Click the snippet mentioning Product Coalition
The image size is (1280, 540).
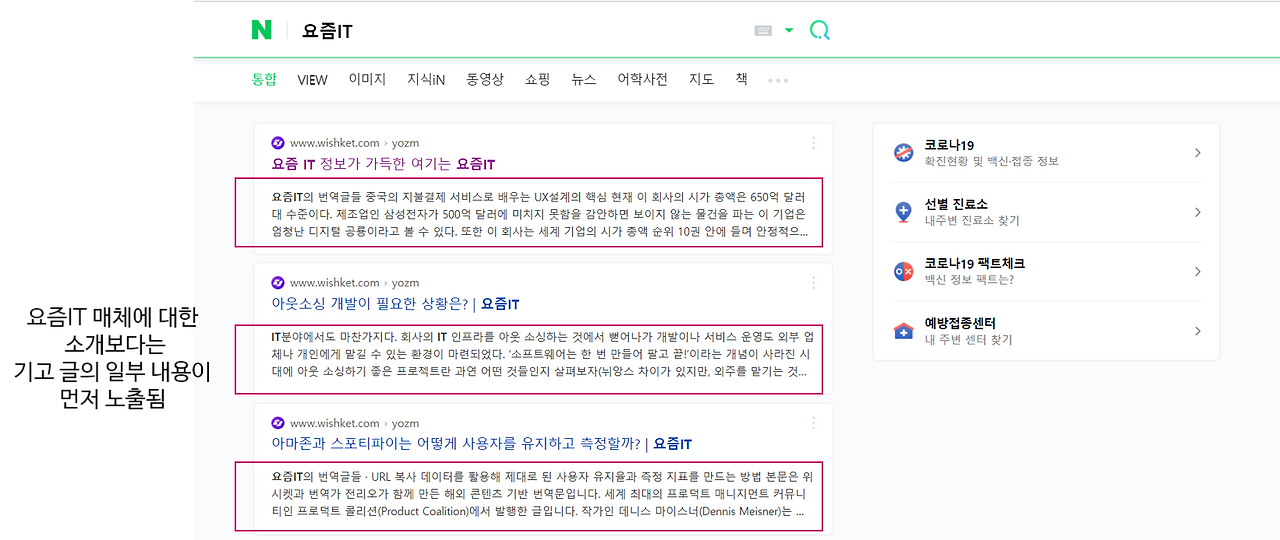point(540,493)
